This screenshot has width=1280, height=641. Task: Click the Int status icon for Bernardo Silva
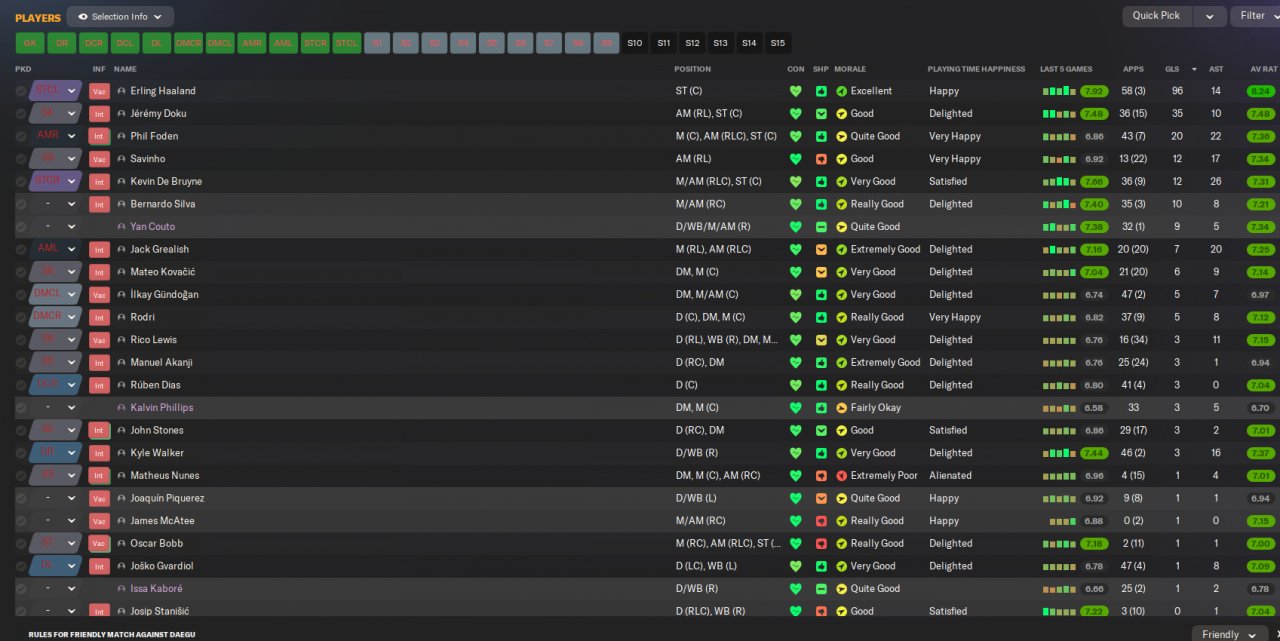[x=99, y=204]
